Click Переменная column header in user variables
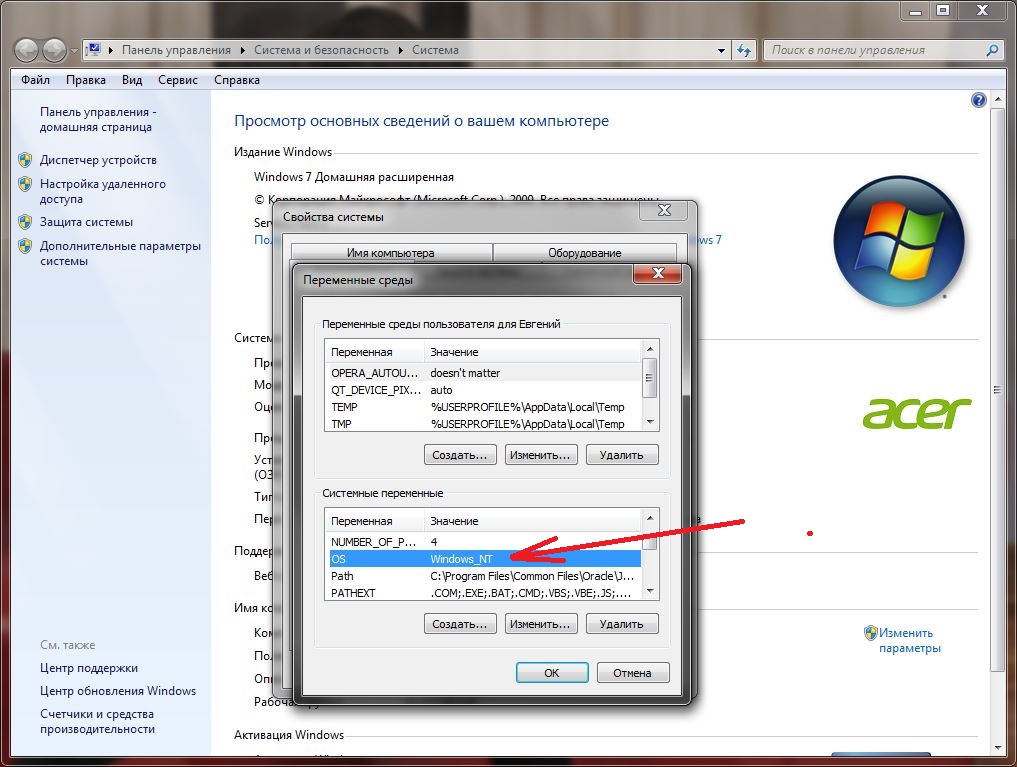This screenshot has height=767, width=1017. click(375, 352)
